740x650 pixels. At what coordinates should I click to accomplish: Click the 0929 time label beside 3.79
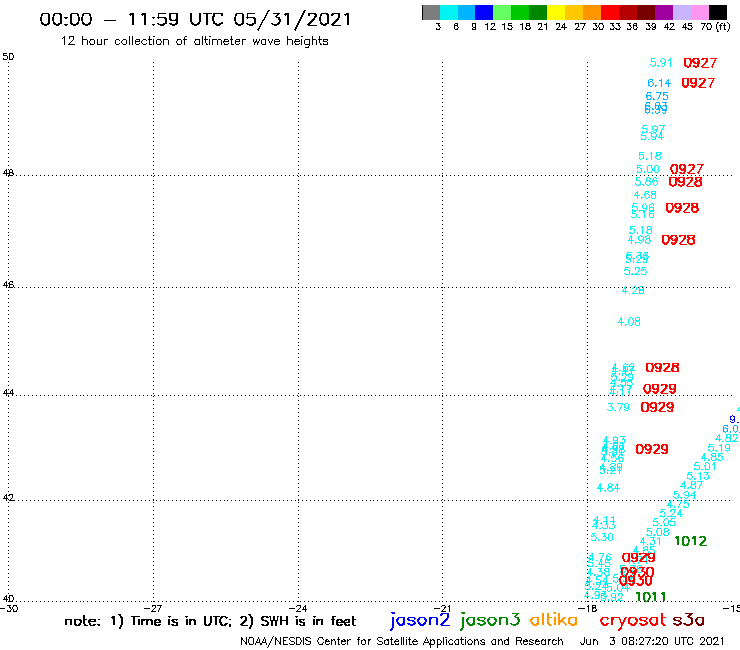657,407
